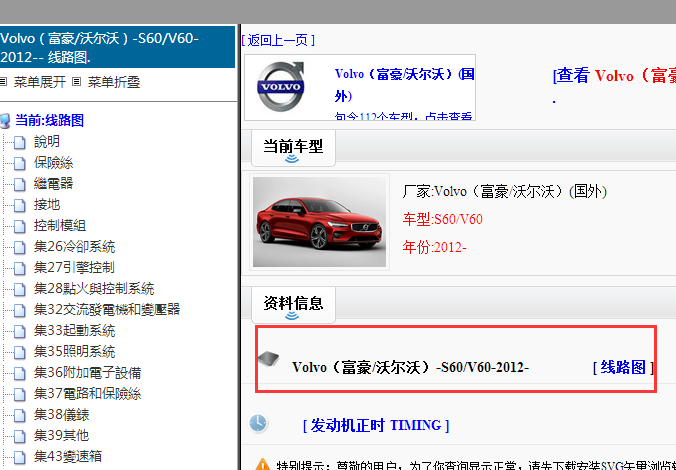This screenshot has width=676, height=470.
Task: Click the page icon beside 集43變速箱
Action: coord(19,457)
